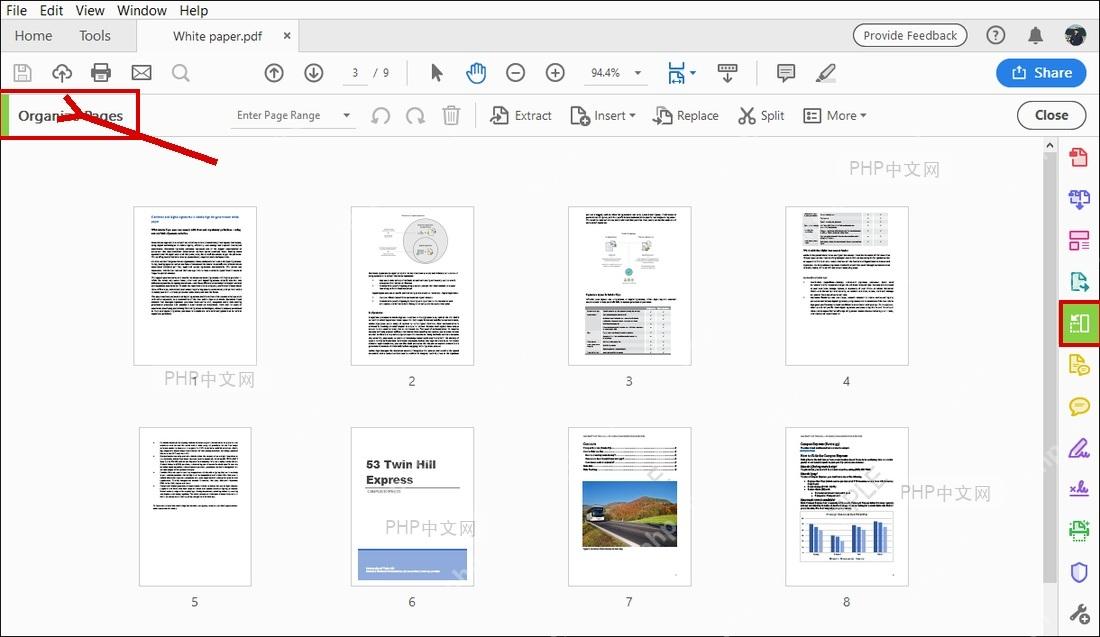Open the Create PDF tool in the right sidebar
1100x637 pixels.
[x=1079, y=157]
